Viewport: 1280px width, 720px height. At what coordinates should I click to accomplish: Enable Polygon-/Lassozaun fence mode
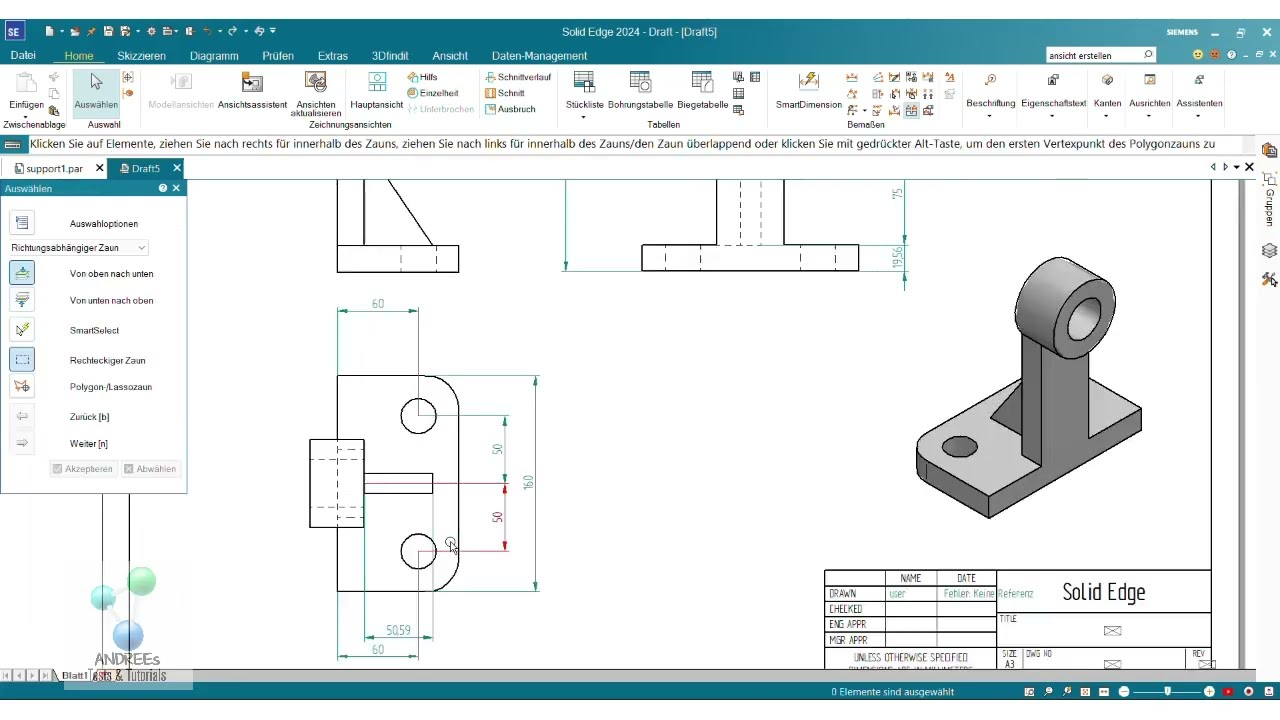22,387
